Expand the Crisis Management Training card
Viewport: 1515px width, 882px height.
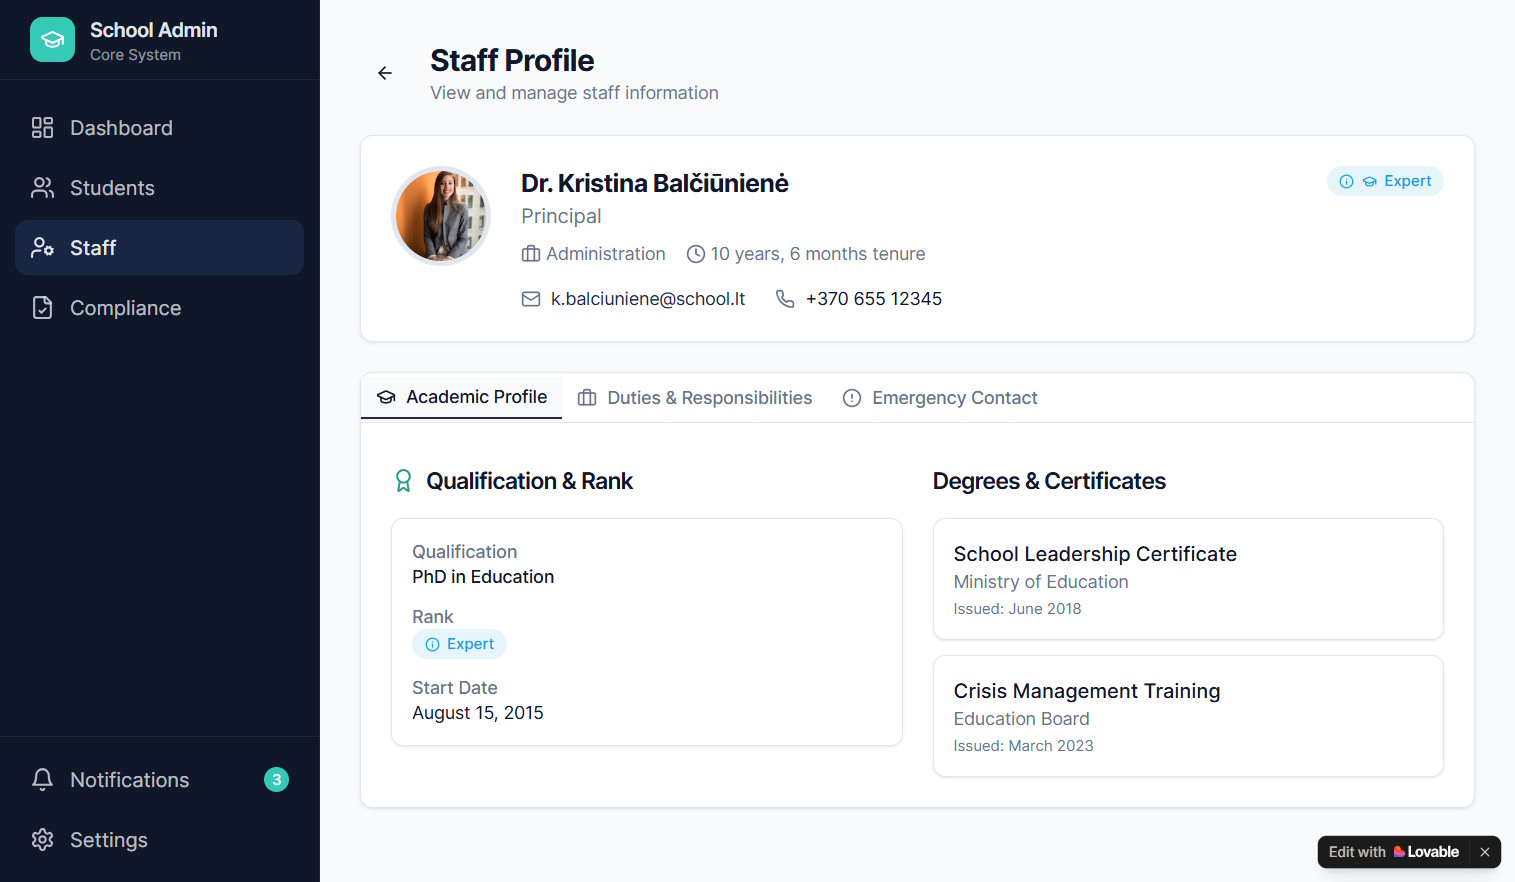(1187, 716)
